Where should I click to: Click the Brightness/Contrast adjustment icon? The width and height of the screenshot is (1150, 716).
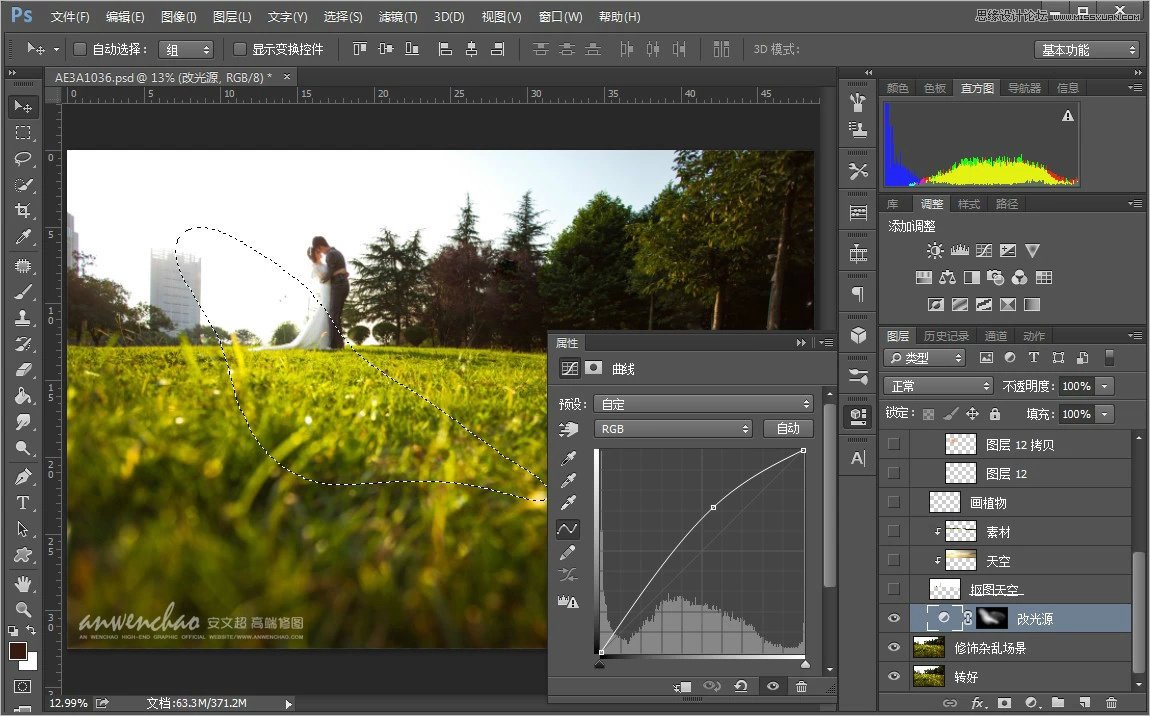click(x=934, y=251)
